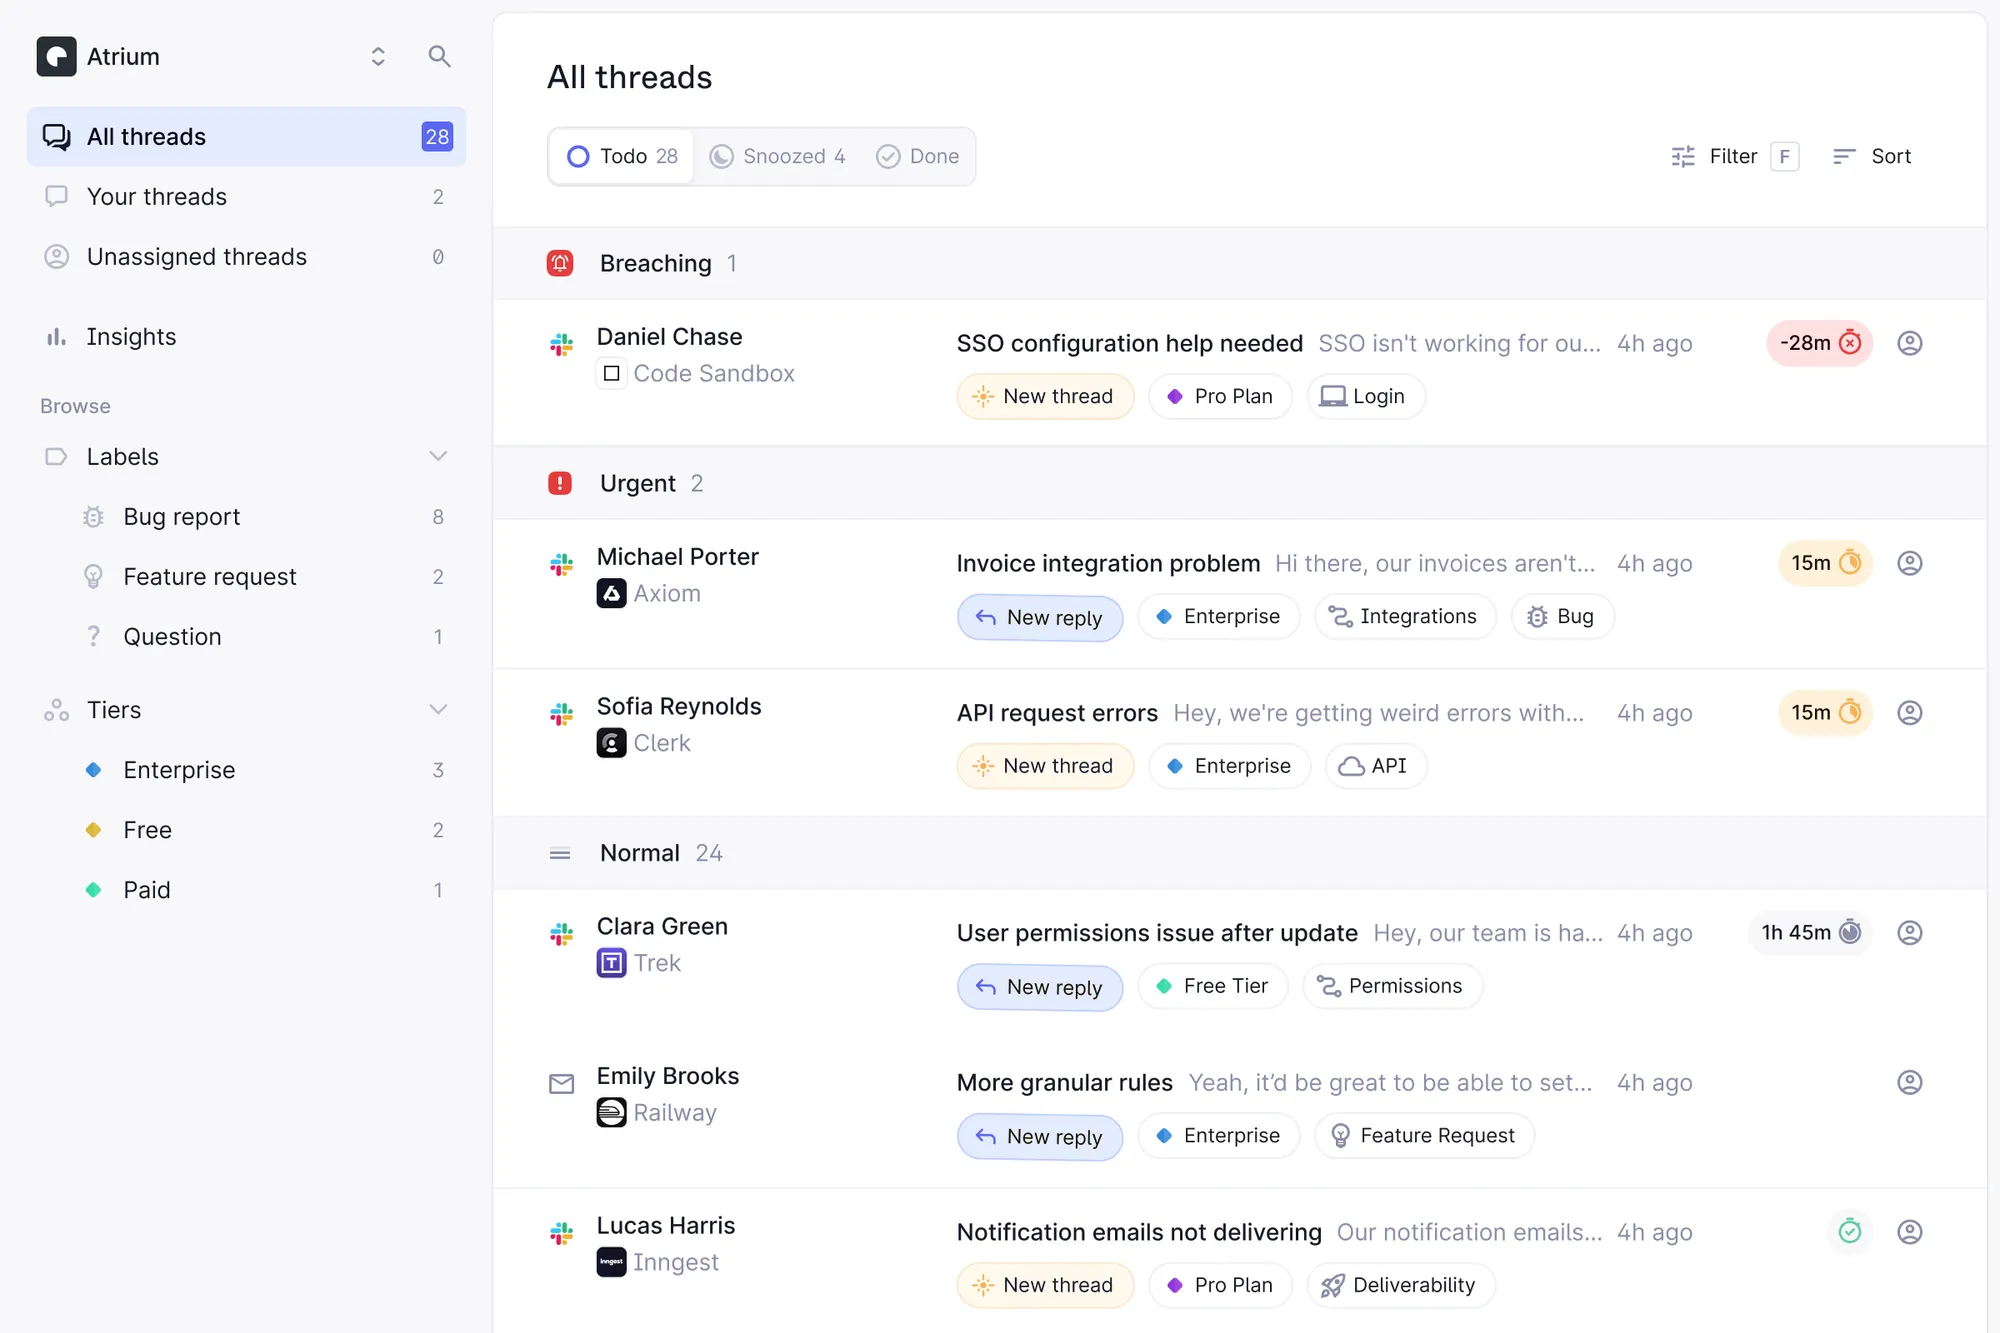Click the Login label chip
The width and height of the screenshot is (2000, 1333).
coord(1365,396)
